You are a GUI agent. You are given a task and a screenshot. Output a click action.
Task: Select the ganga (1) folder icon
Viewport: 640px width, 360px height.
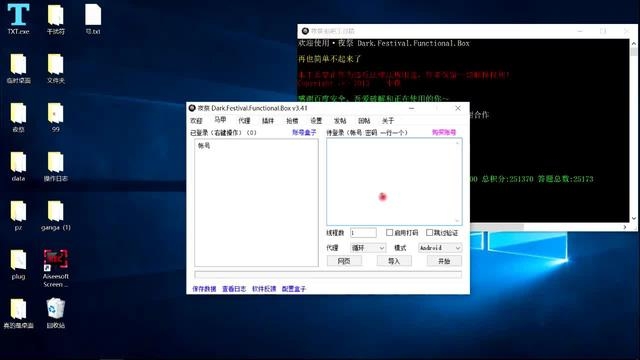pos(56,215)
